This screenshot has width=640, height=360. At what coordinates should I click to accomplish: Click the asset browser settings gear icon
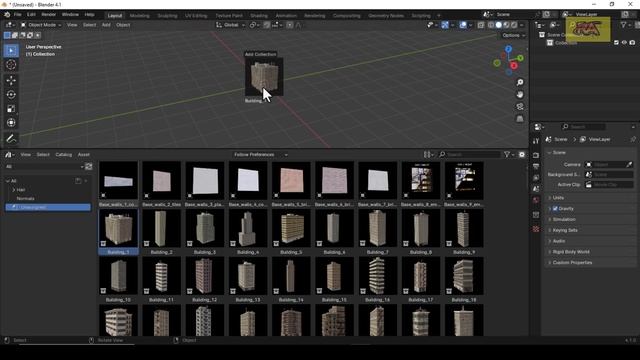[x=522, y=155]
